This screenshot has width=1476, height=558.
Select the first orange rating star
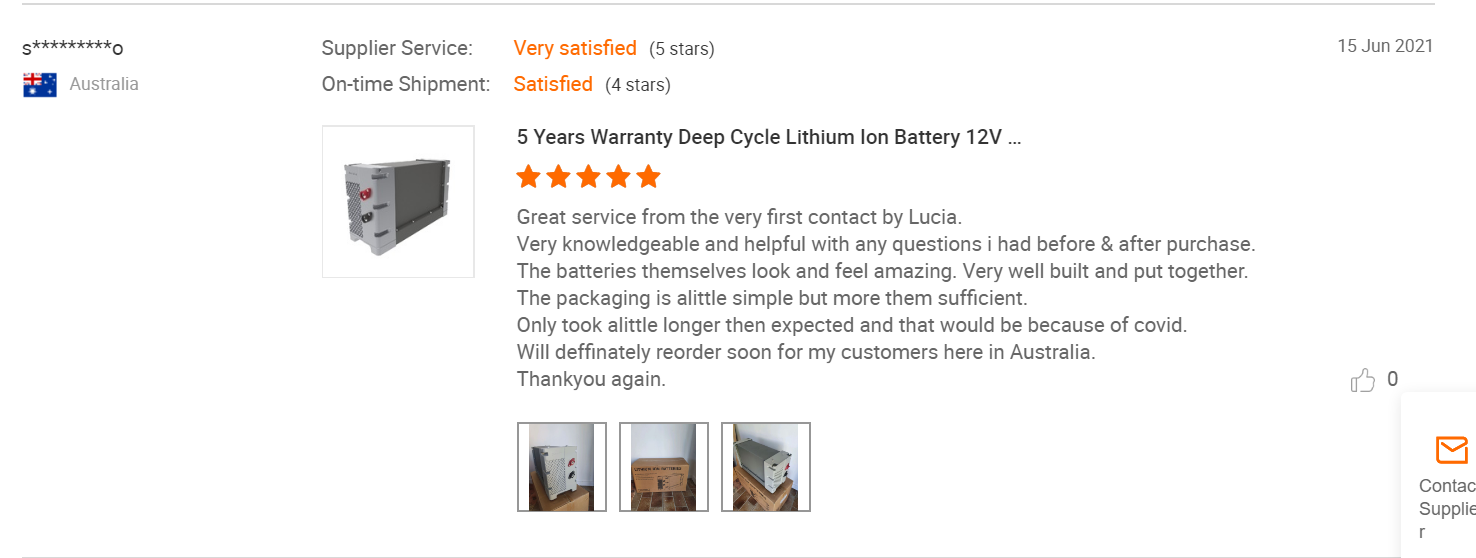(529, 177)
